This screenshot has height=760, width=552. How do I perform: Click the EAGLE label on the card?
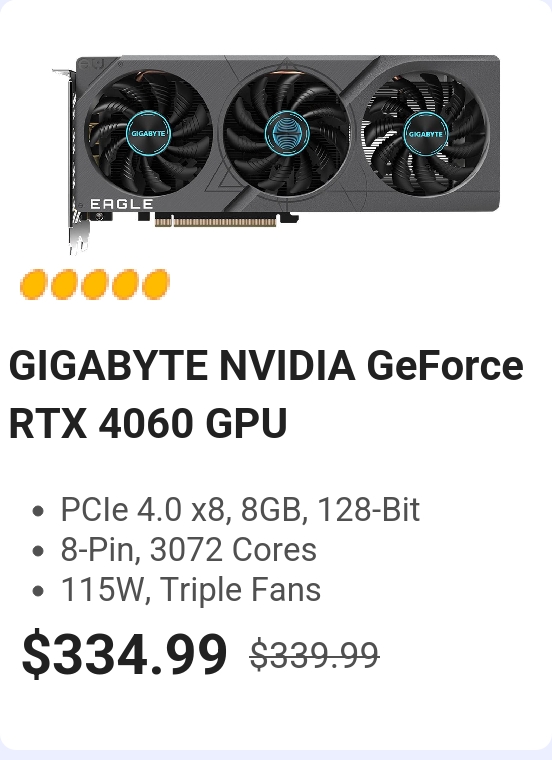tap(122, 204)
